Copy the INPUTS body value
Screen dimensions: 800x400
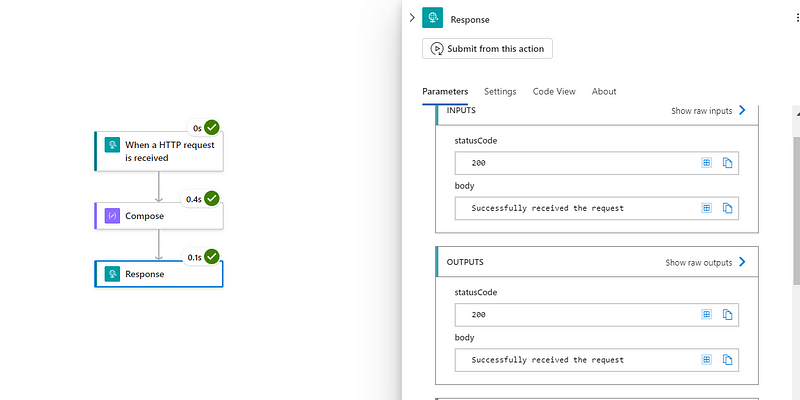coord(728,208)
